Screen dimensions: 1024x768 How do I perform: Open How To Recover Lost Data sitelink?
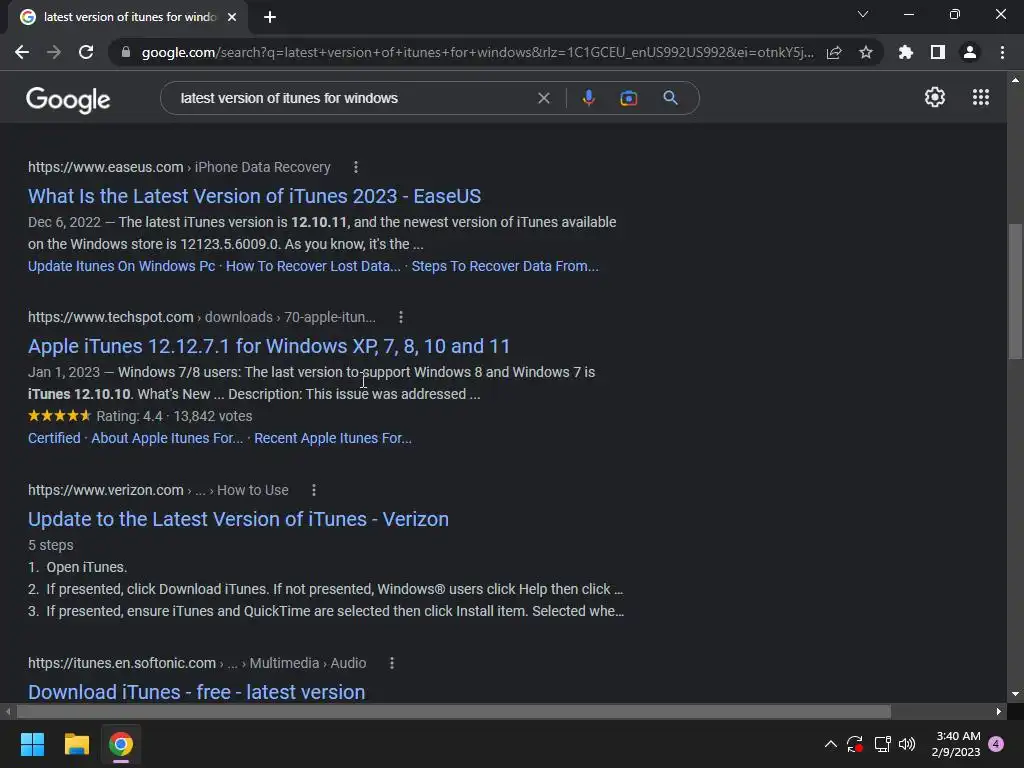pos(313,266)
